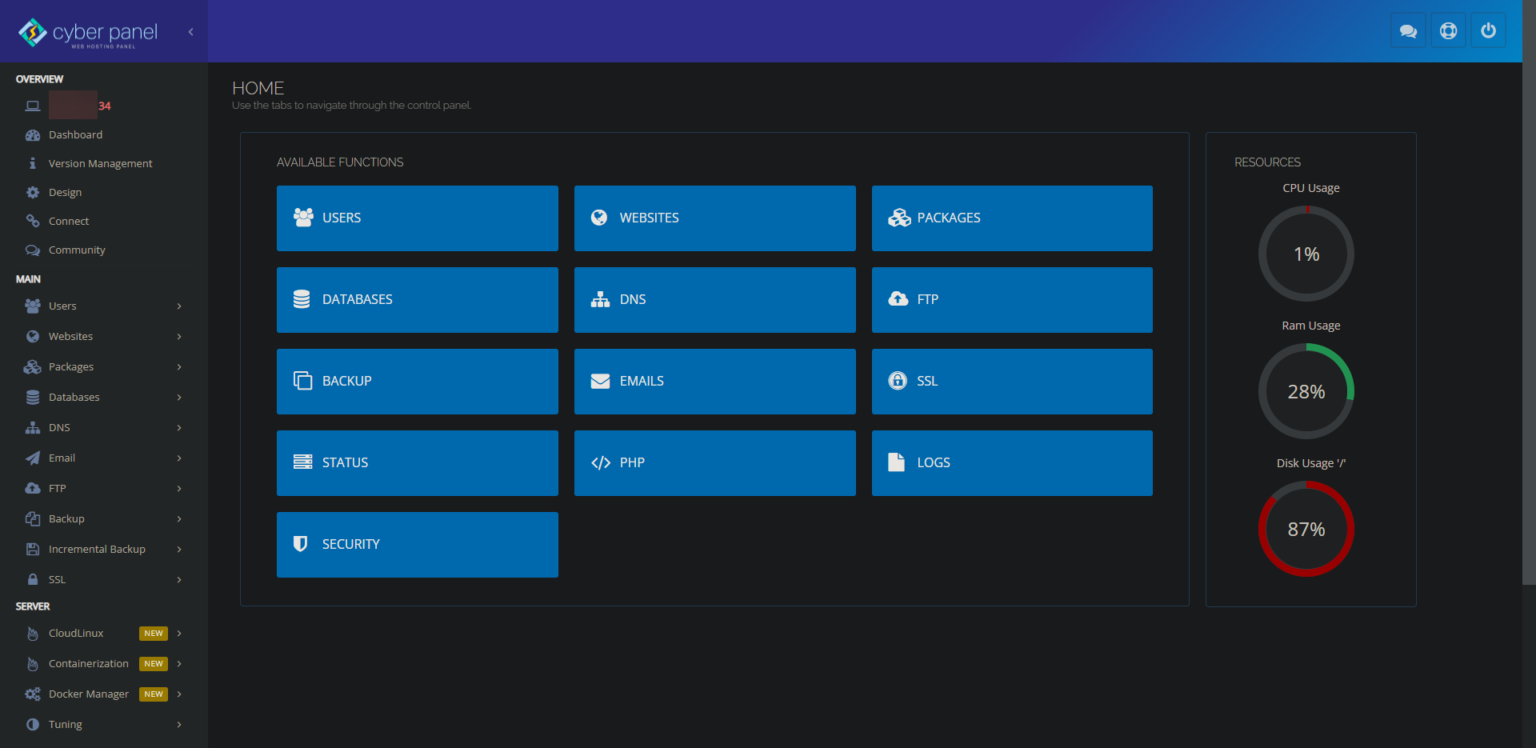
Task: Click the PHP code-bracket tile
Action: [x=714, y=462]
